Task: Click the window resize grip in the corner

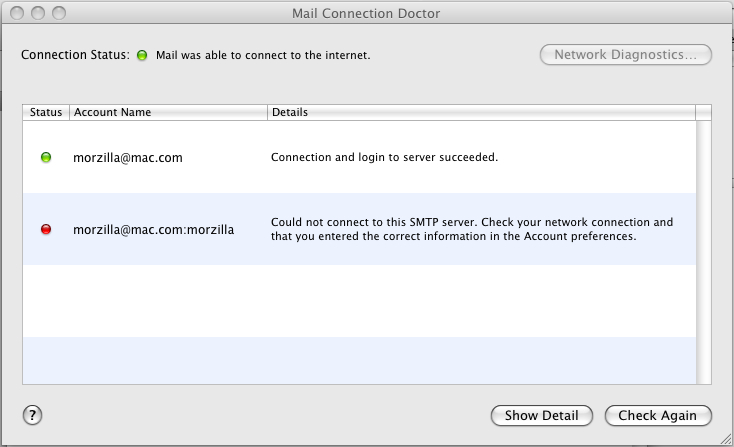Action: click(x=726, y=439)
